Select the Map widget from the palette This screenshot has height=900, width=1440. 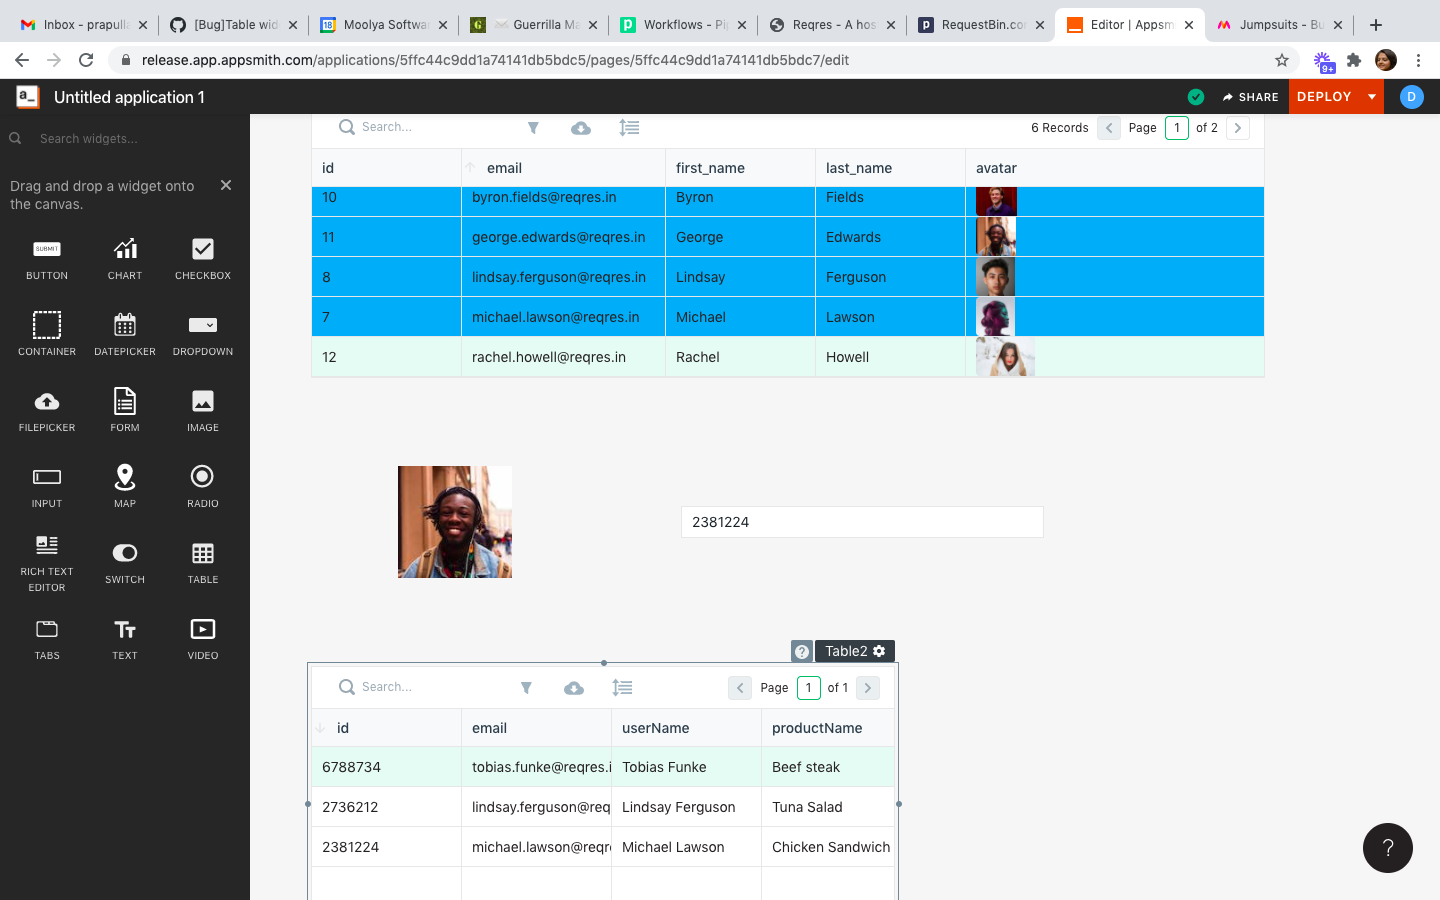pos(124,487)
